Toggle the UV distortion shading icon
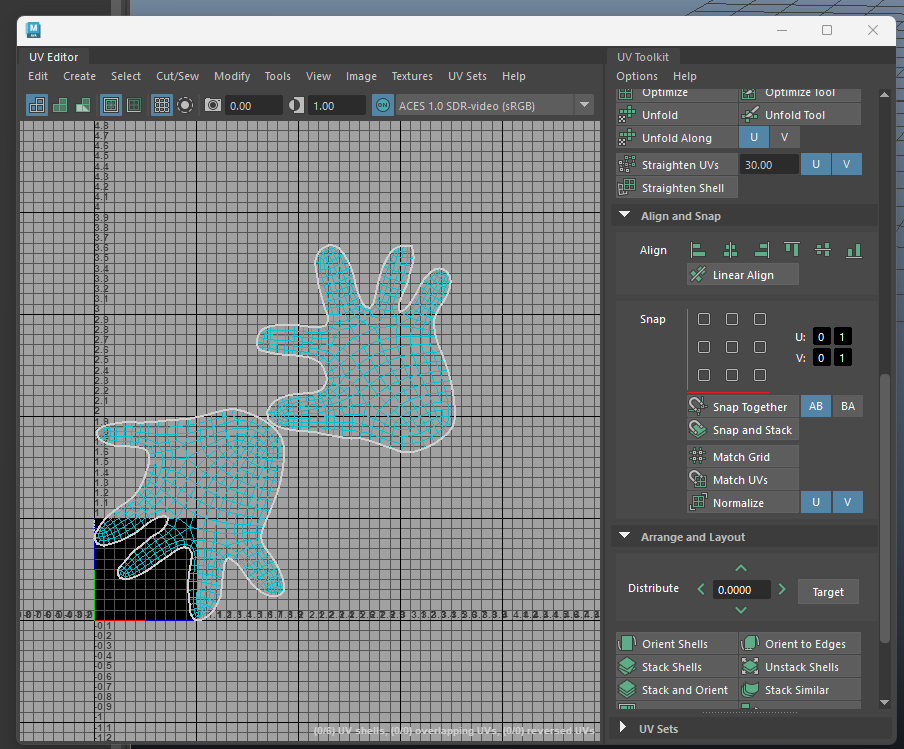This screenshot has width=904, height=749. [83, 106]
